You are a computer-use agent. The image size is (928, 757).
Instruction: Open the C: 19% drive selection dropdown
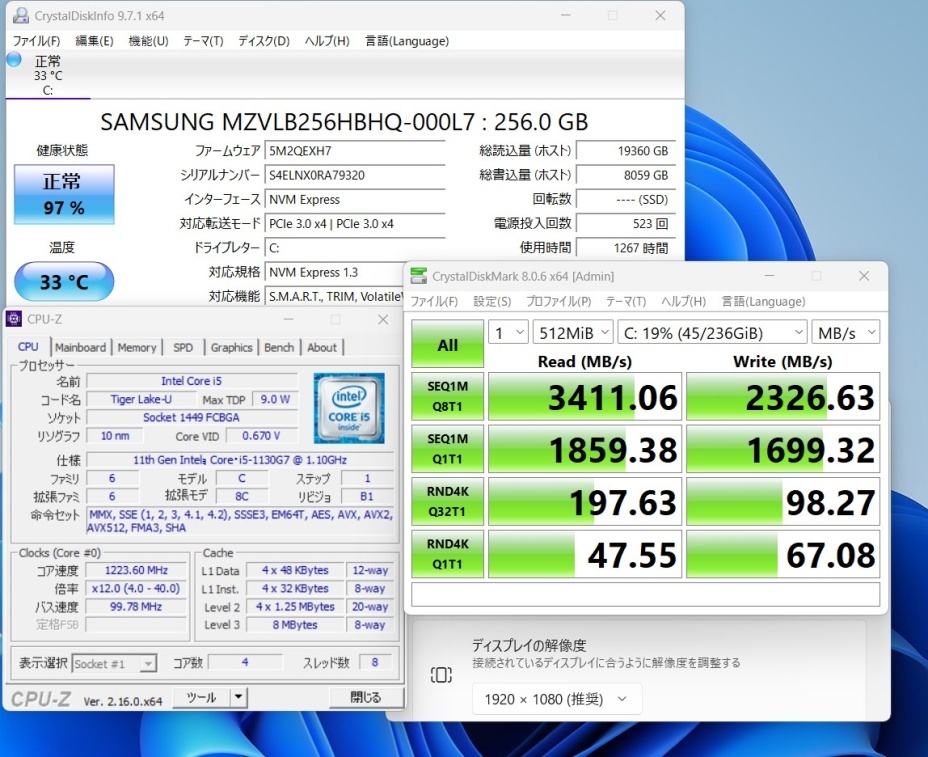click(x=712, y=333)
